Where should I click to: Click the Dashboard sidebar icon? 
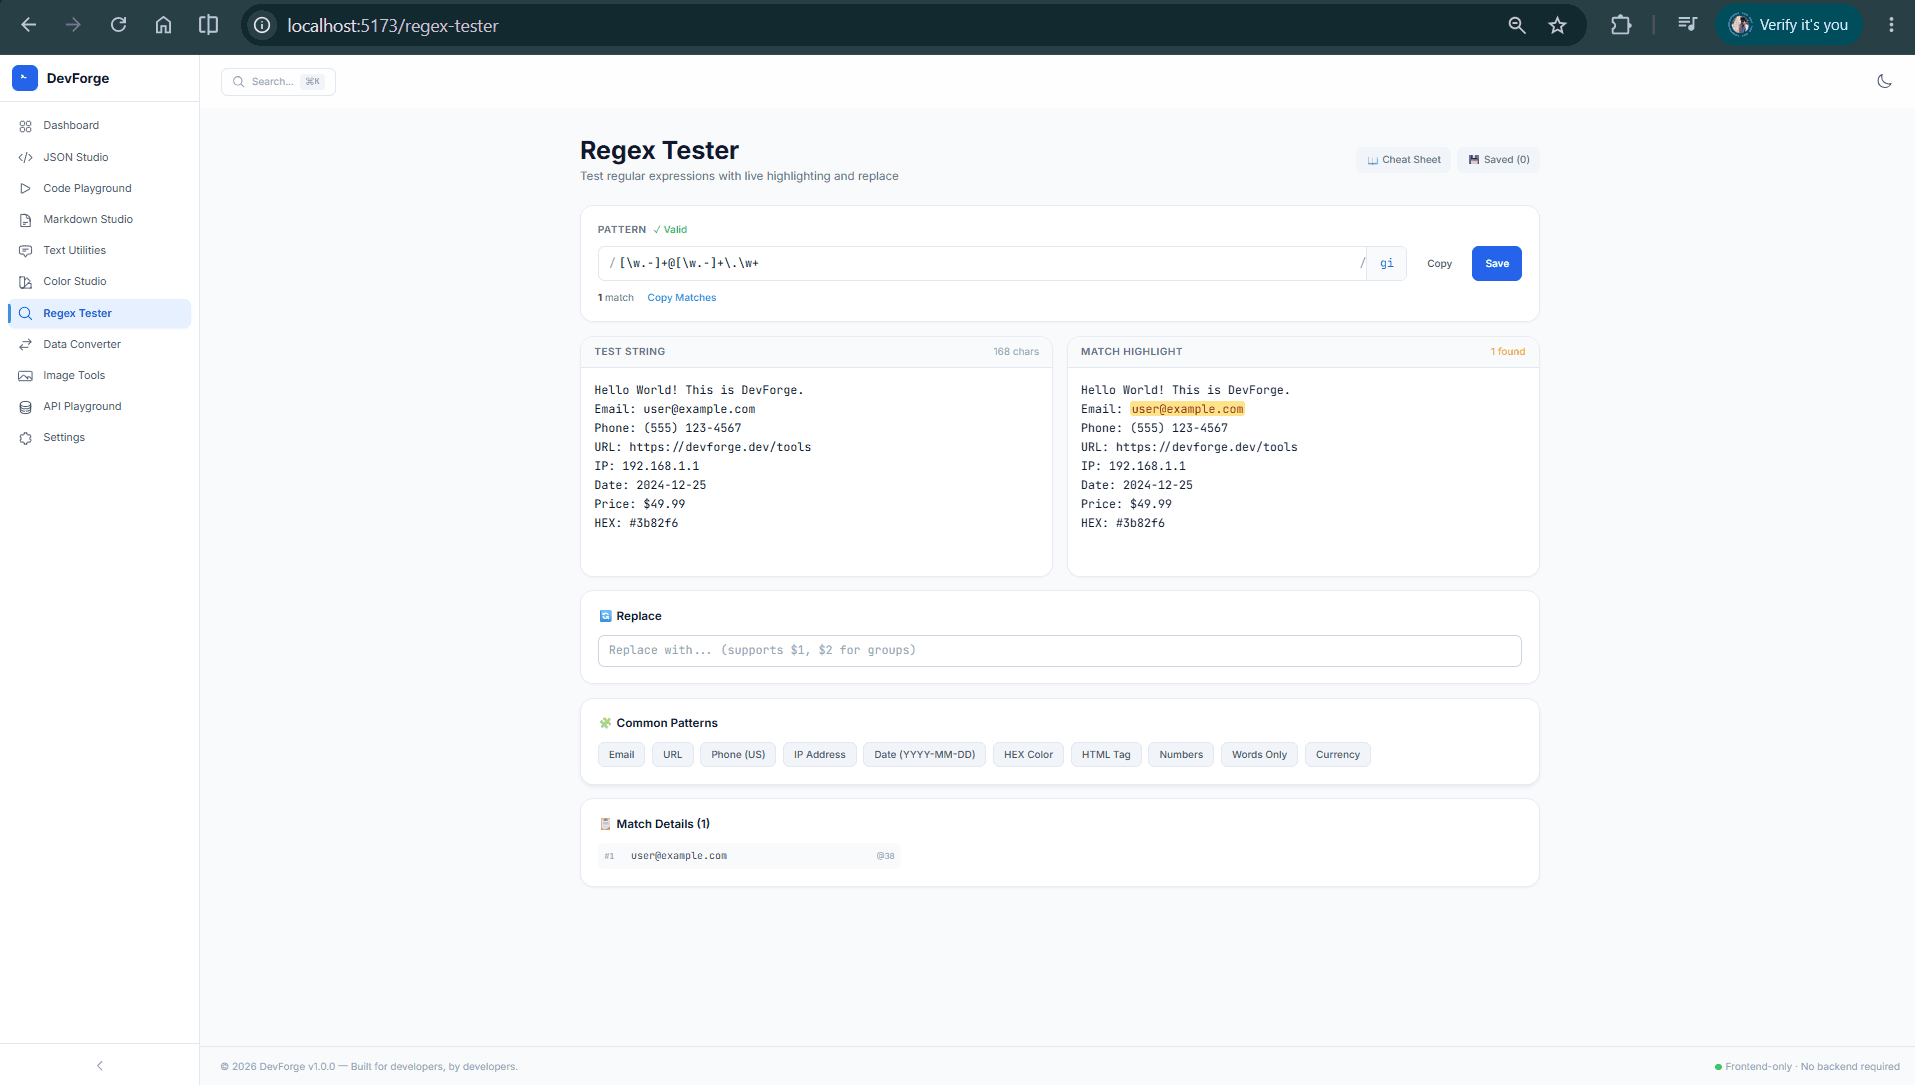26,126
